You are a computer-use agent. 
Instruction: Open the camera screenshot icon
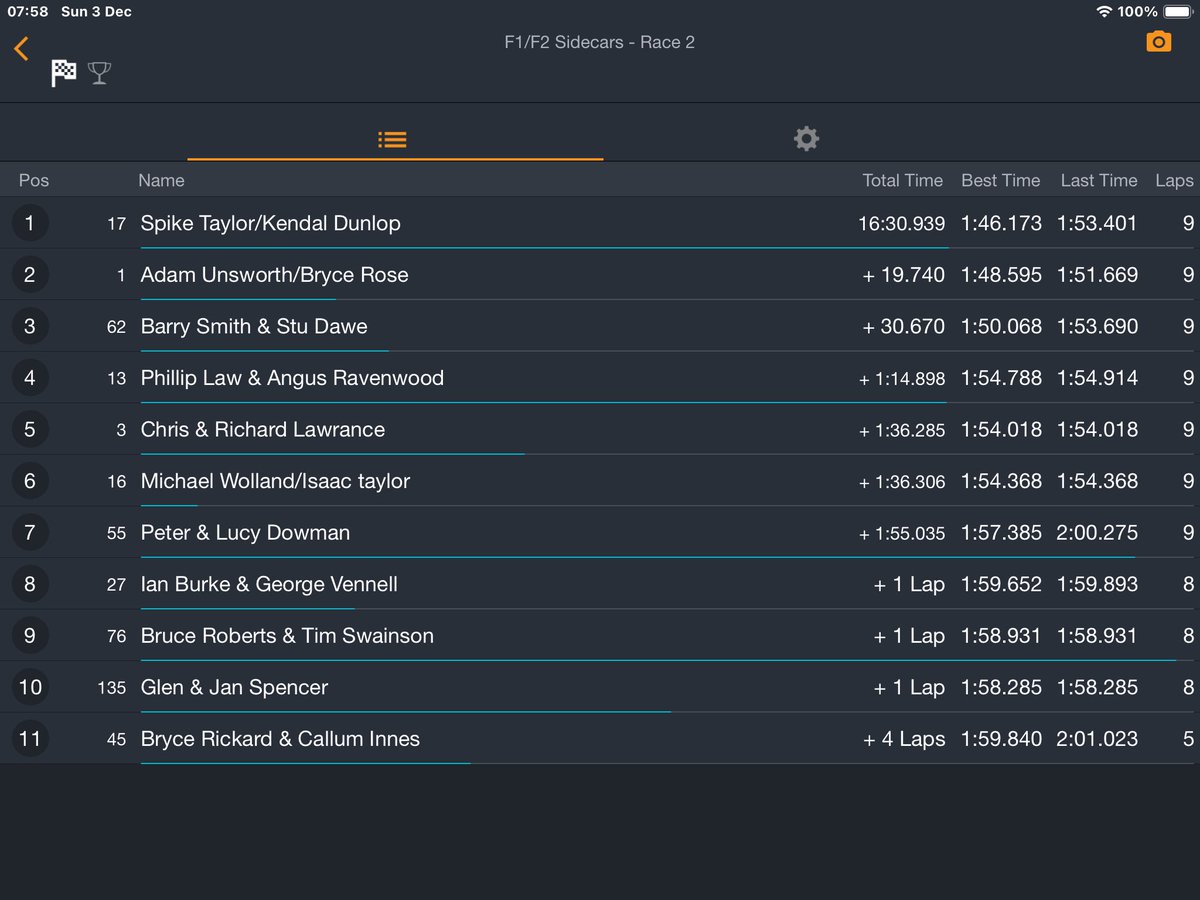pos(1158,41)
